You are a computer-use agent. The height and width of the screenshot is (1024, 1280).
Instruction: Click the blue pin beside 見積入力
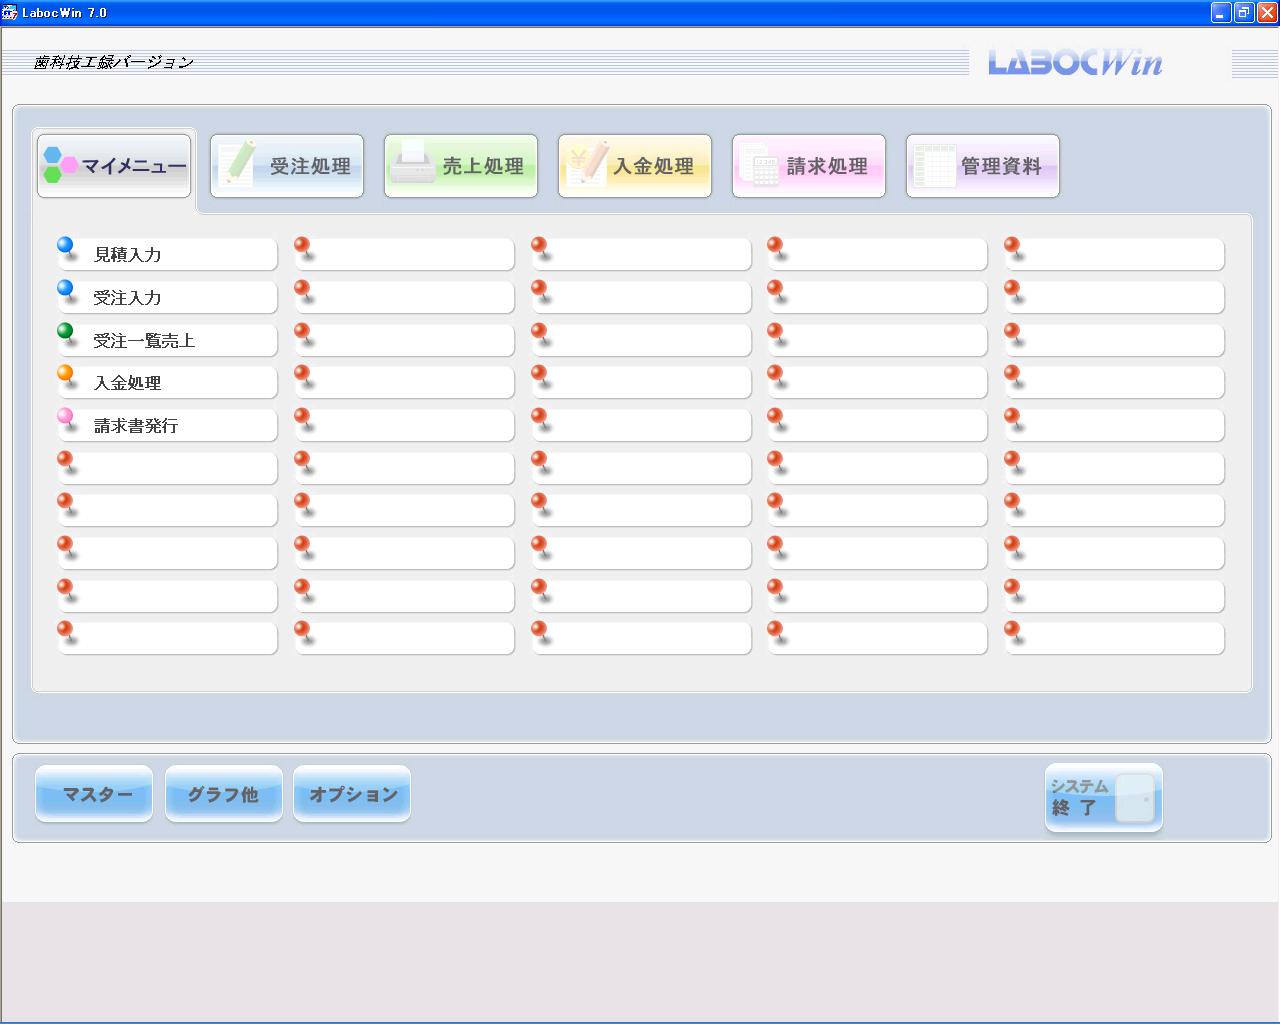66,246
